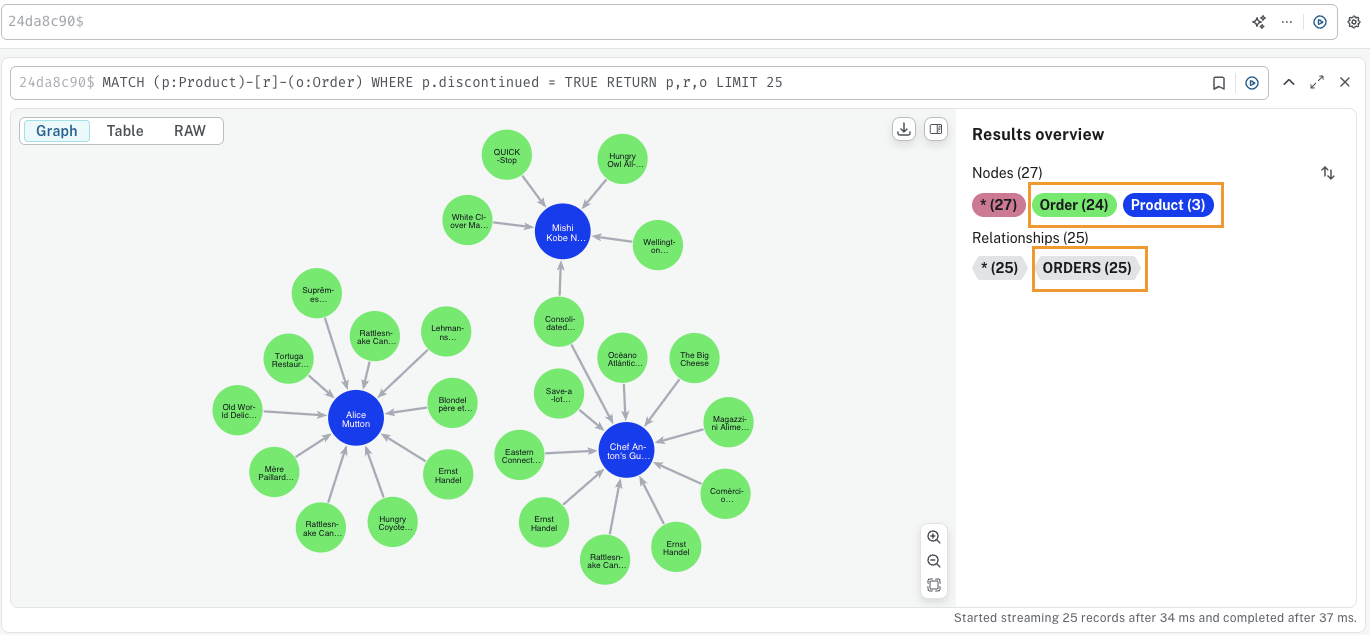Switch to the RAW view tab

tap(190, 131)
